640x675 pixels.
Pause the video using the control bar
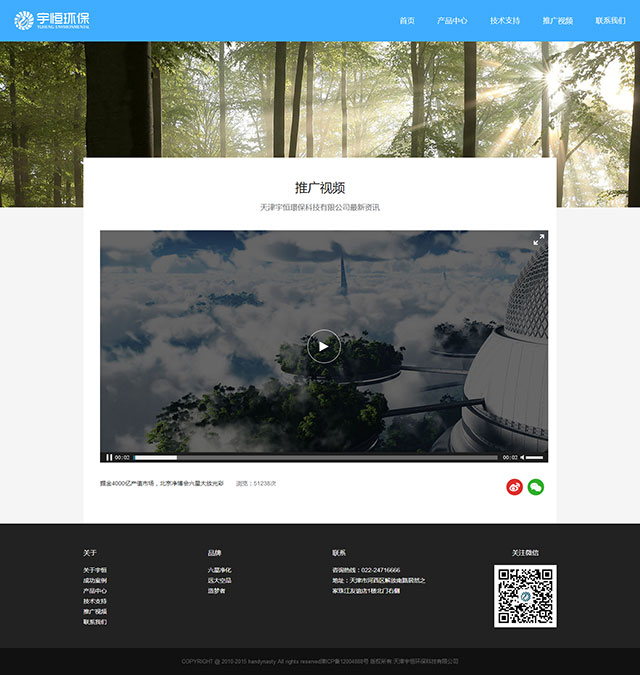click(109, 457)
